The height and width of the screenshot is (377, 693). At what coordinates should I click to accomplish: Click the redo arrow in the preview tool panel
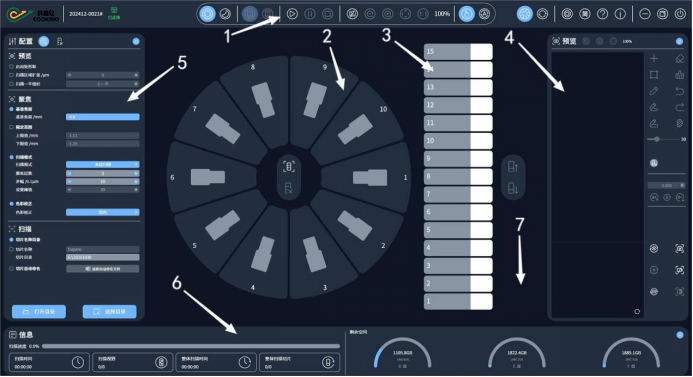click(680, 107)
